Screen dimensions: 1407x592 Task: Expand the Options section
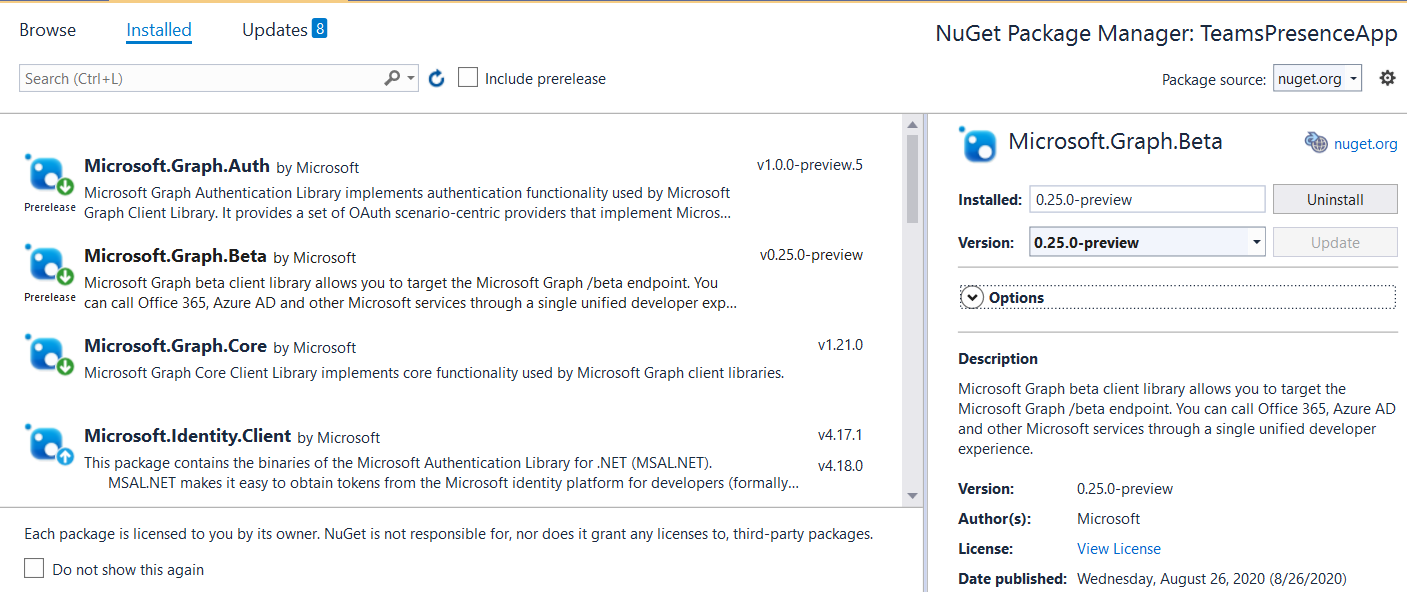tap(972, 298)
